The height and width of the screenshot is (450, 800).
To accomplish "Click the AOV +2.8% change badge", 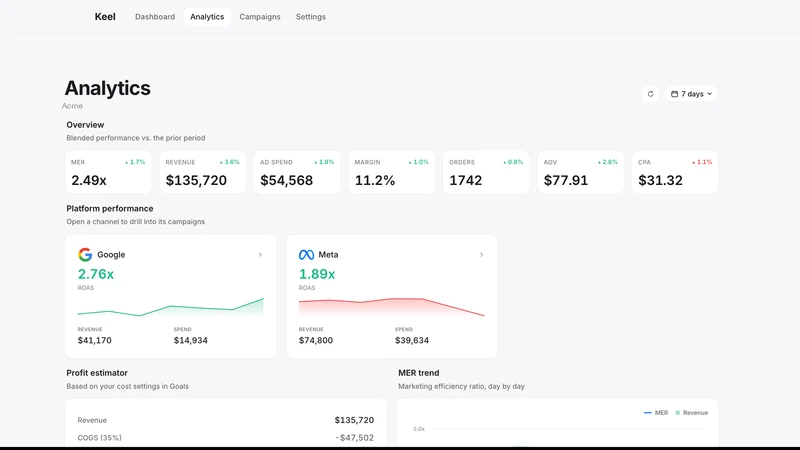I will click(608, 162).
